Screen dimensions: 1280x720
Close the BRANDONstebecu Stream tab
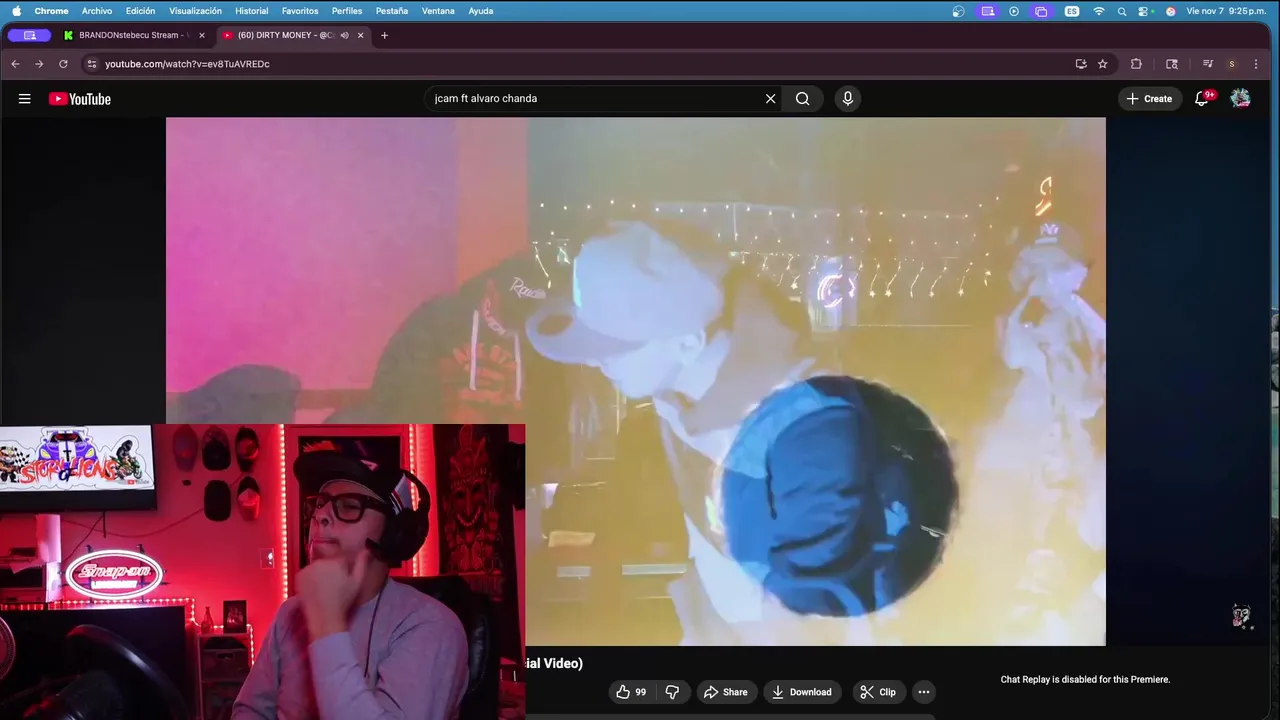(x=202, y=35)
